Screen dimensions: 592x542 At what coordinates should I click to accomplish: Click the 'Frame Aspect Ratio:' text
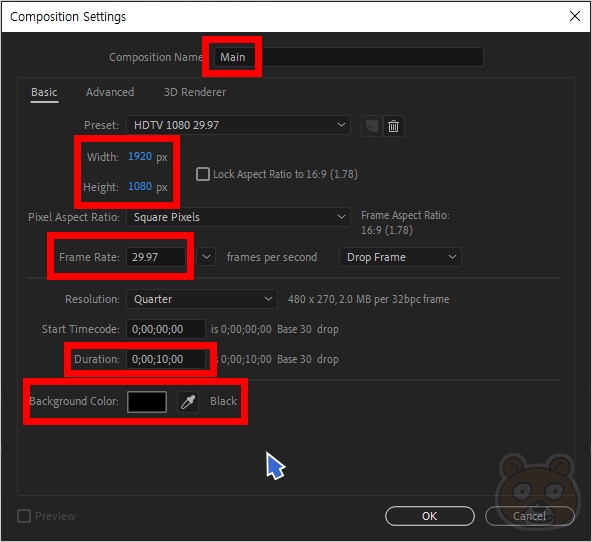pos(405,215)
